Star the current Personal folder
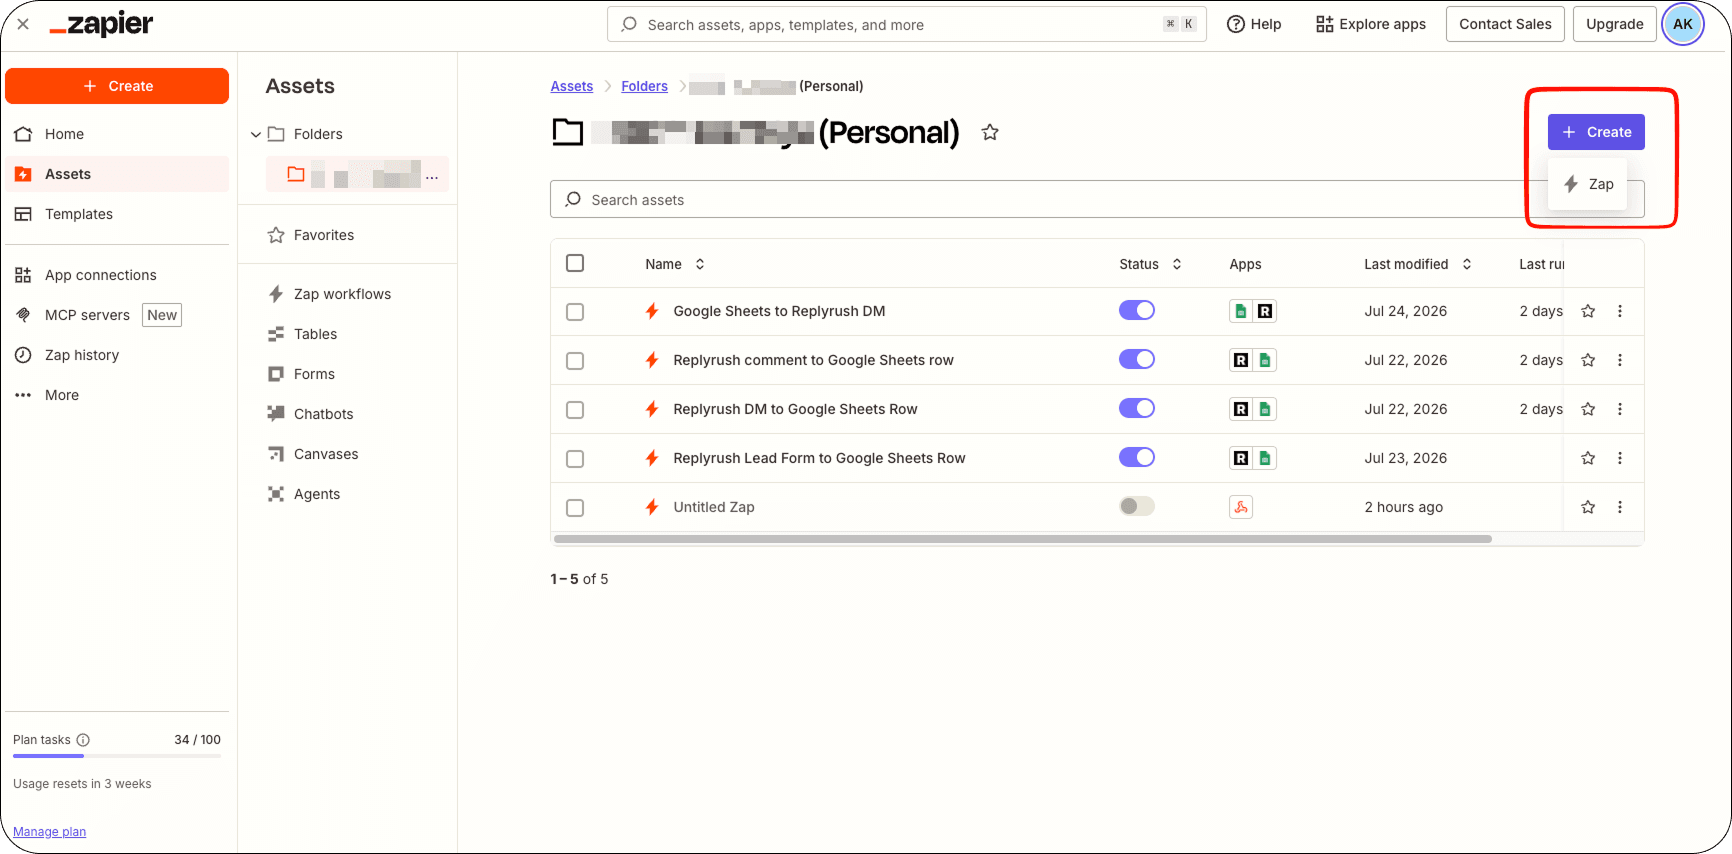This screenshot has height=854, width=1732. (x=990, y=132)
